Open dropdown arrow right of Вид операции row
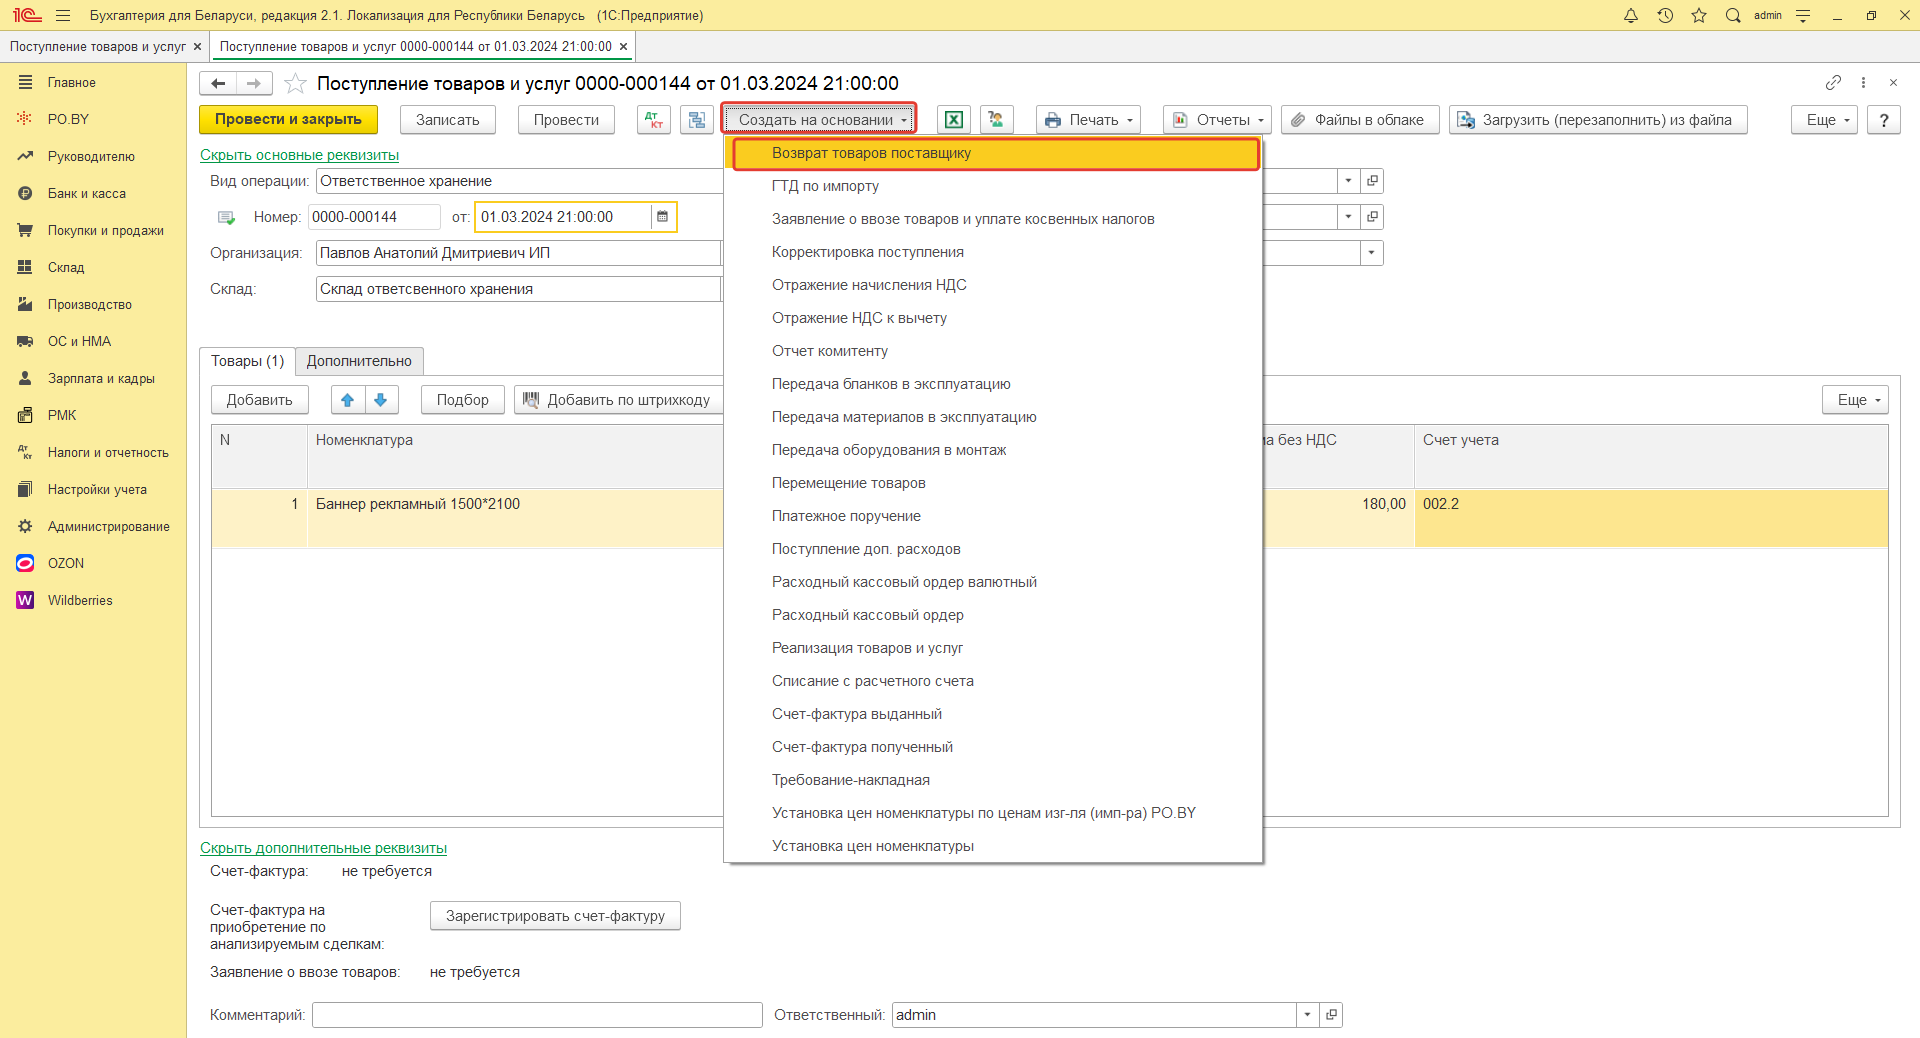 1348,181
